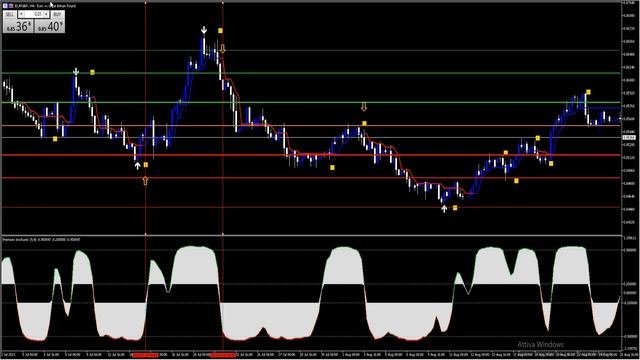Select the white down arrow at the highest peak
Screen dimensions: 640x360
[204, 30]
